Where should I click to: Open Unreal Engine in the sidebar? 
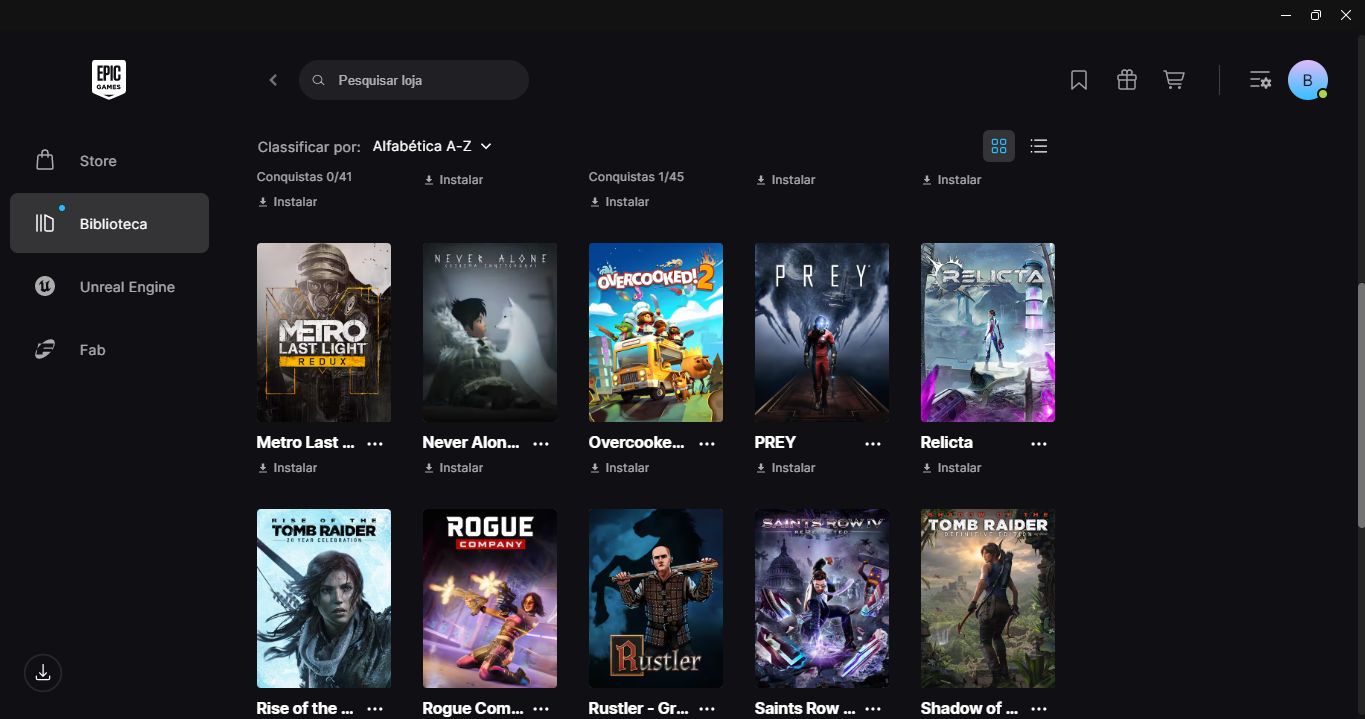109,286
